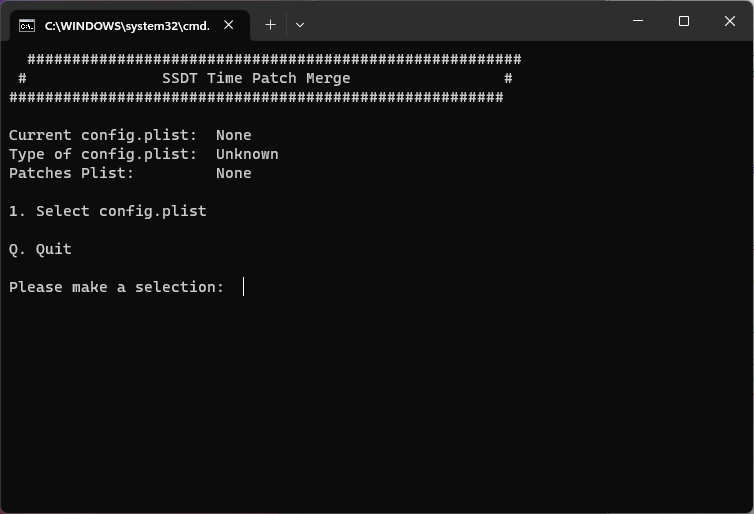This screenshot has height=514, width=754.
Task: Click the empty title bar area
Action: [x=460, y=22]
